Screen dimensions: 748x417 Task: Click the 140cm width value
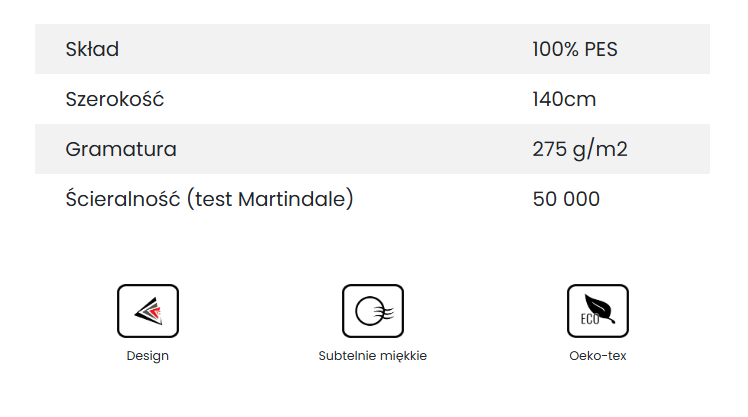tap(565, 99)
